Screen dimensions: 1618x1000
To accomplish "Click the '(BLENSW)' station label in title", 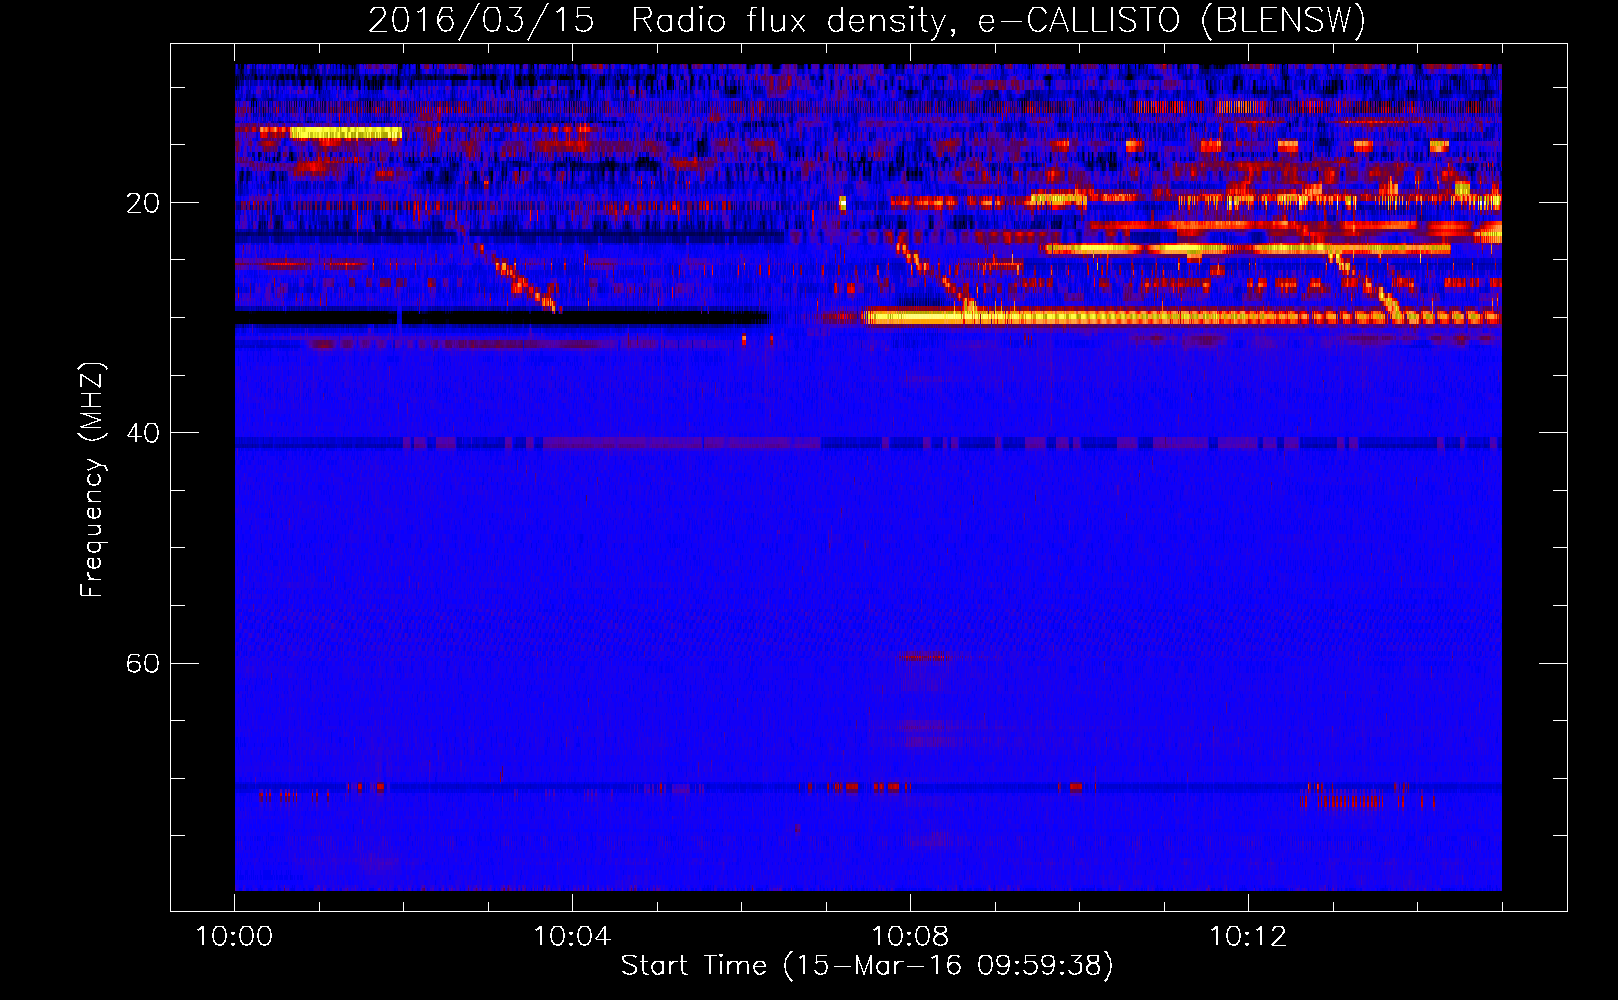I will [x=1283, y=21].
